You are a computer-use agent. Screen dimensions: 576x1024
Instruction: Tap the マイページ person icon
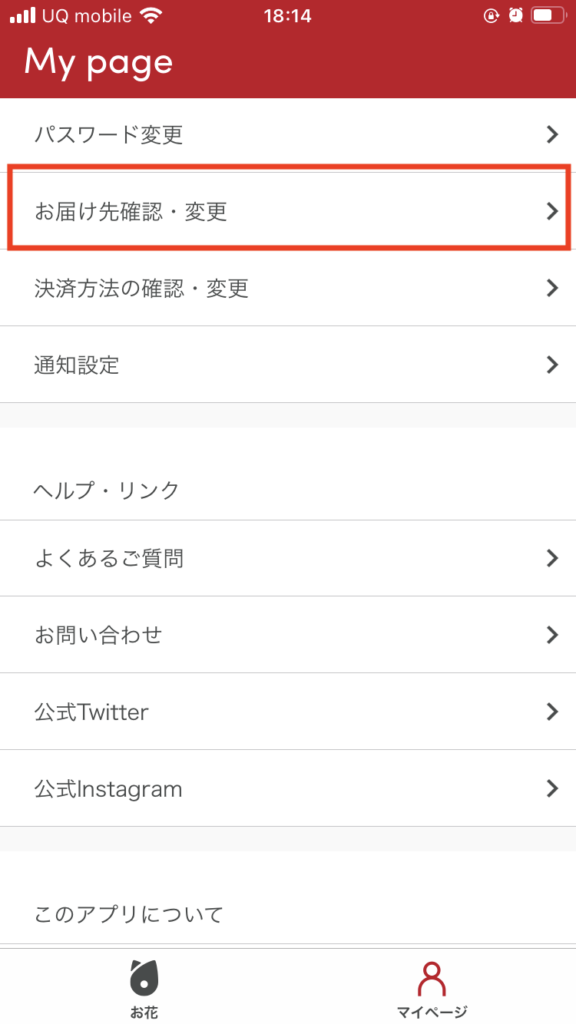pyautogui.click(x=432, y=978)
